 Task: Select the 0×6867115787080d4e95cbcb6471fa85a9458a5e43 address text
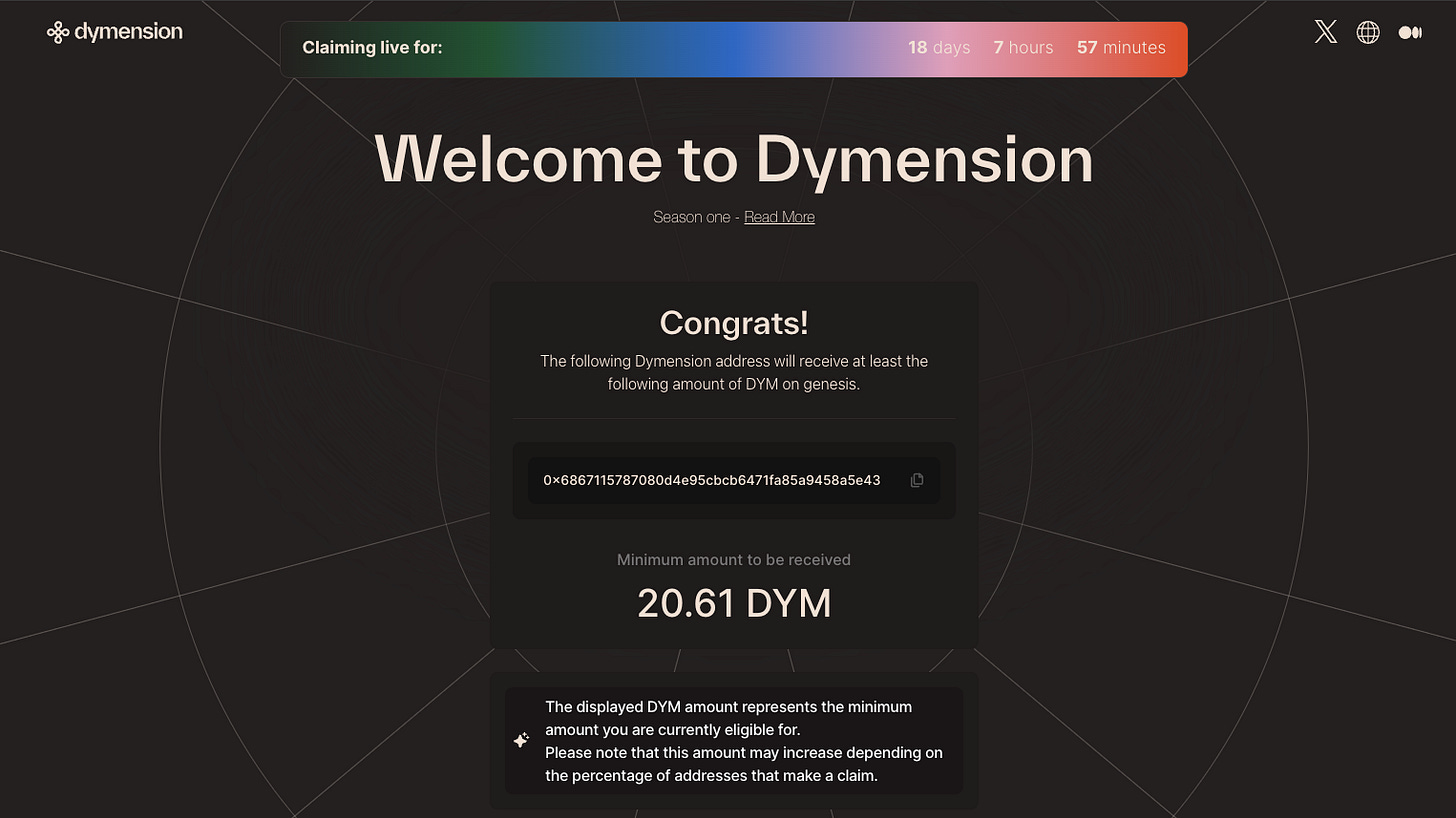[x=712, y=480]
